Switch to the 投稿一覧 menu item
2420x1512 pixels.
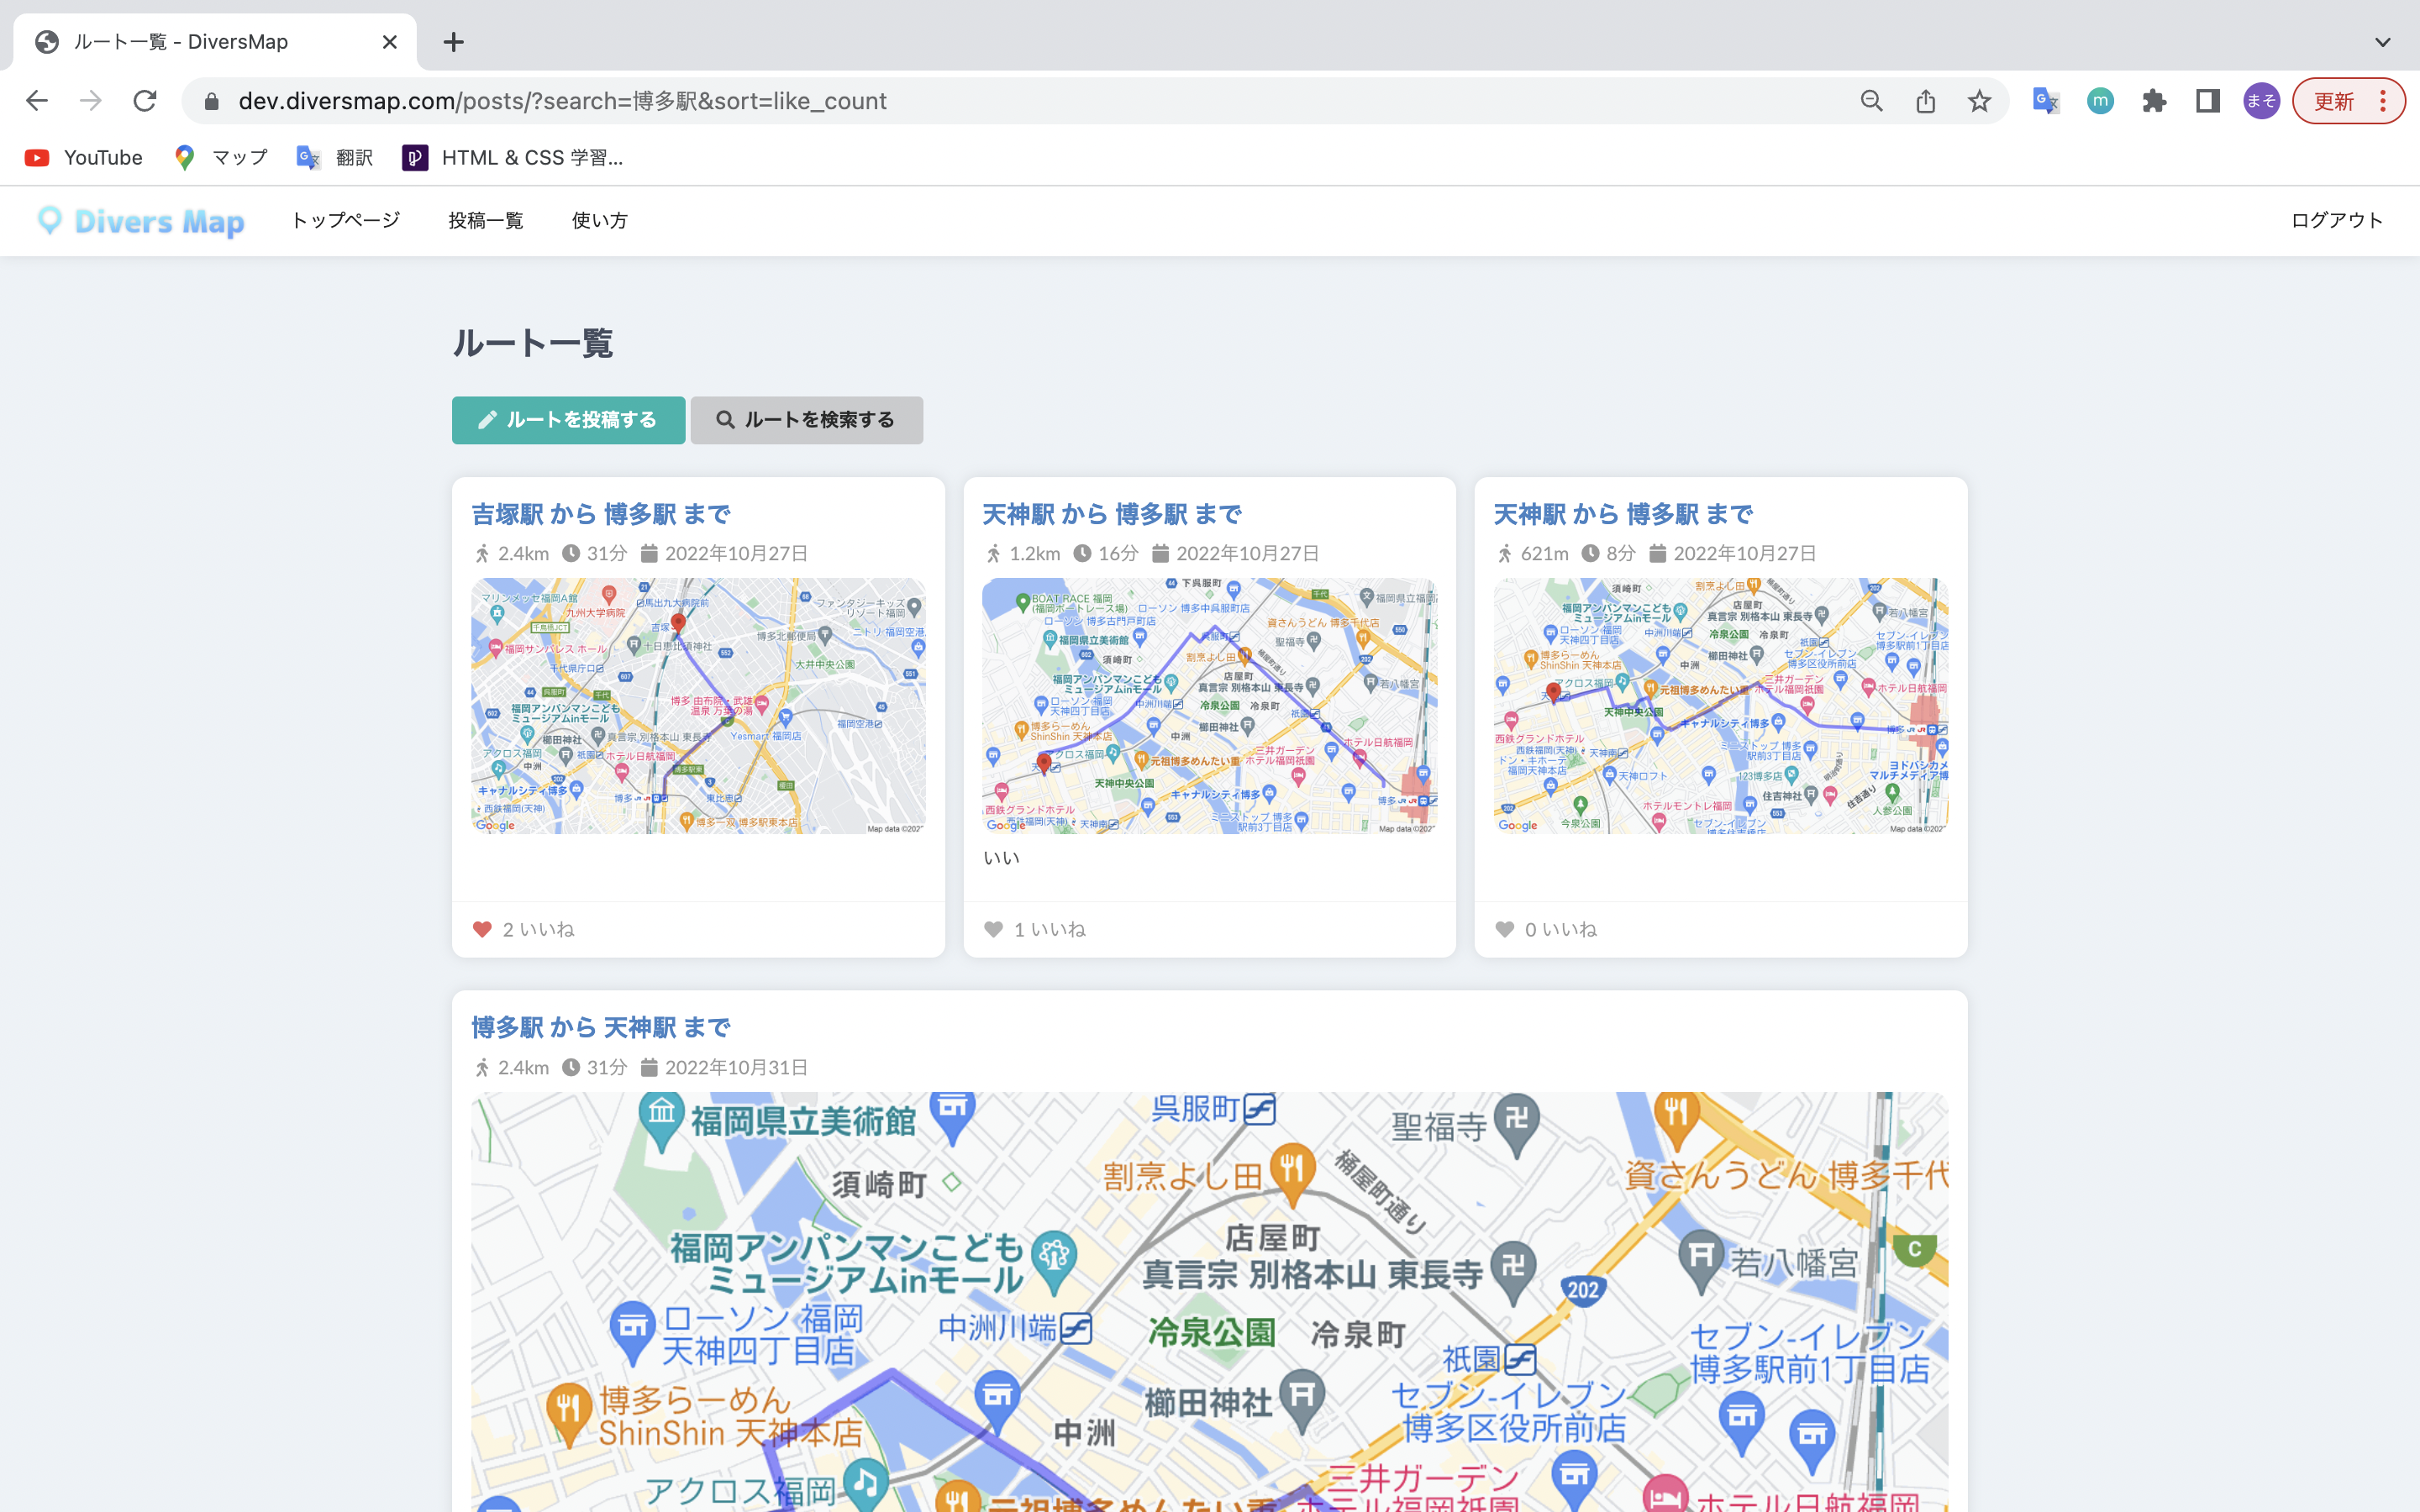click(487, 221)
